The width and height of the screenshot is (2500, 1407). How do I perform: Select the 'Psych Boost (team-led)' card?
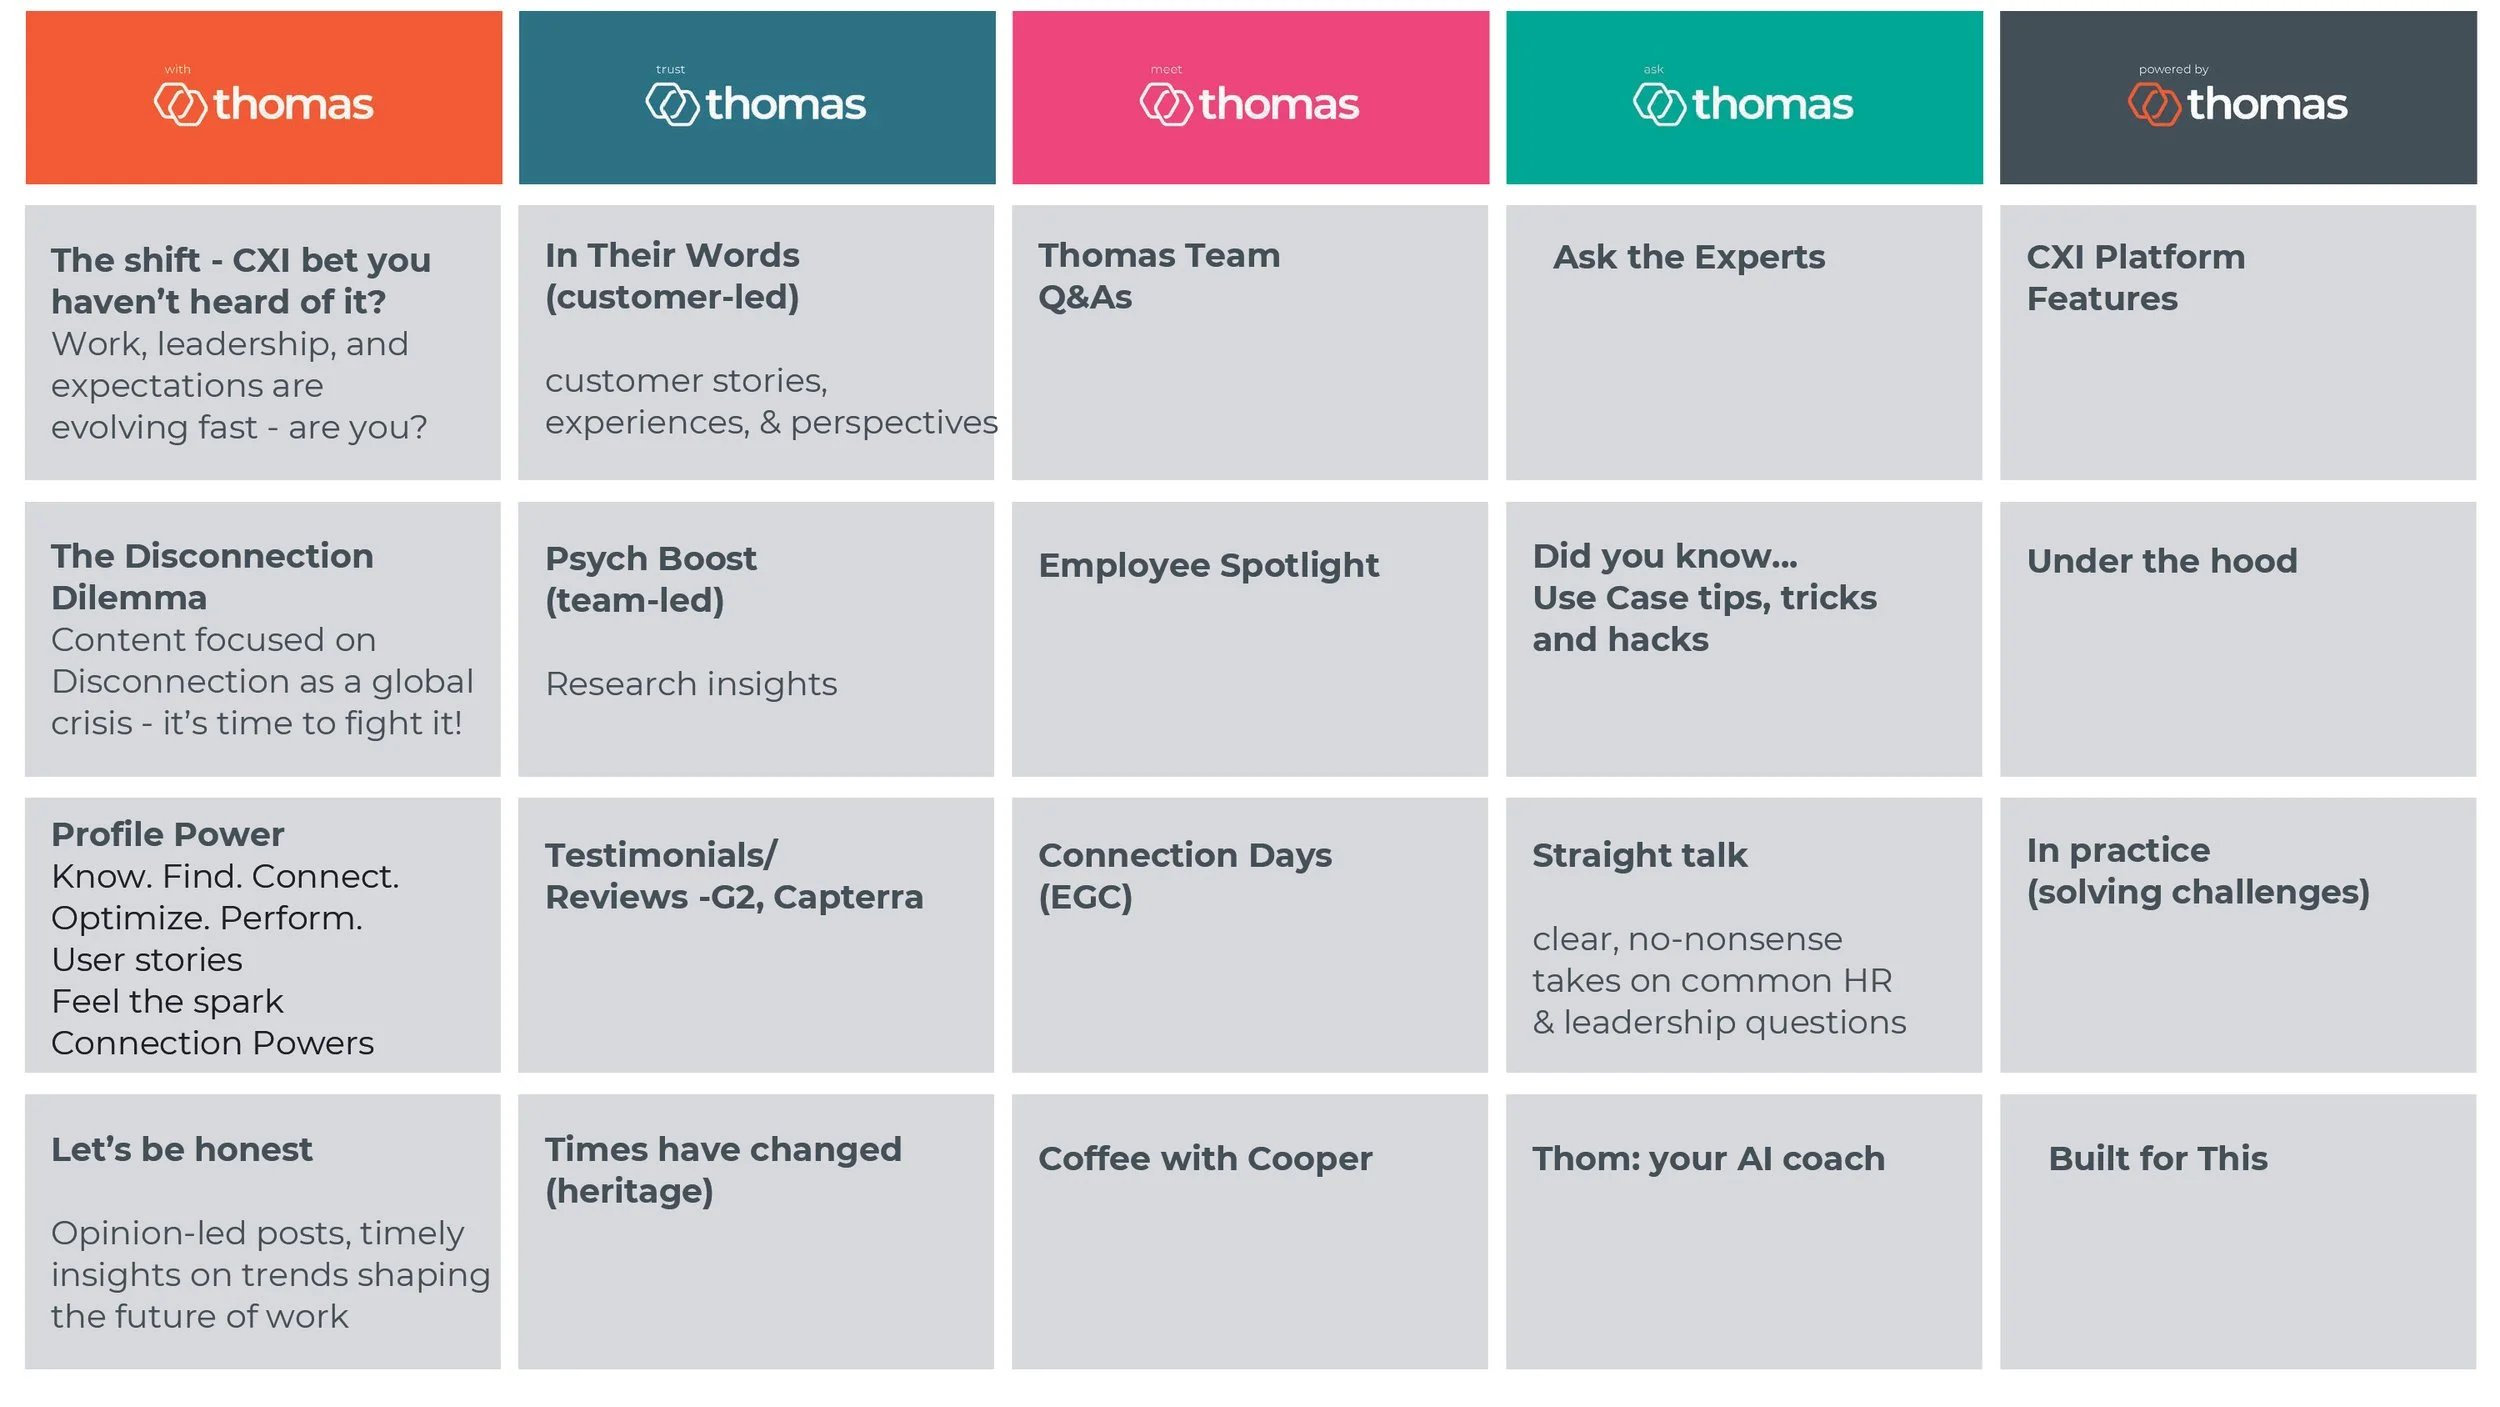click(756, 639)
